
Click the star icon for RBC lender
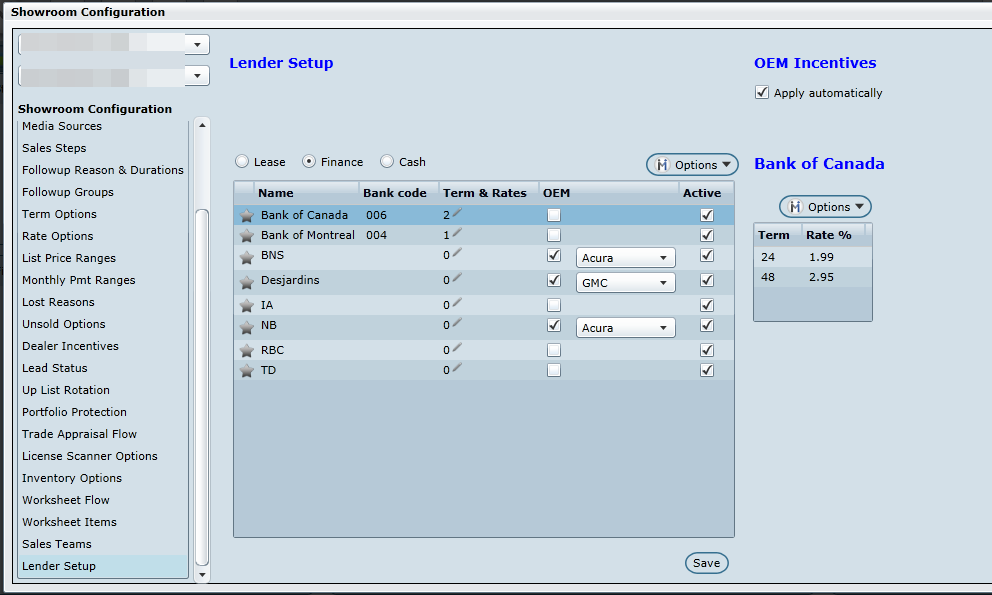[x=246, y=351]
